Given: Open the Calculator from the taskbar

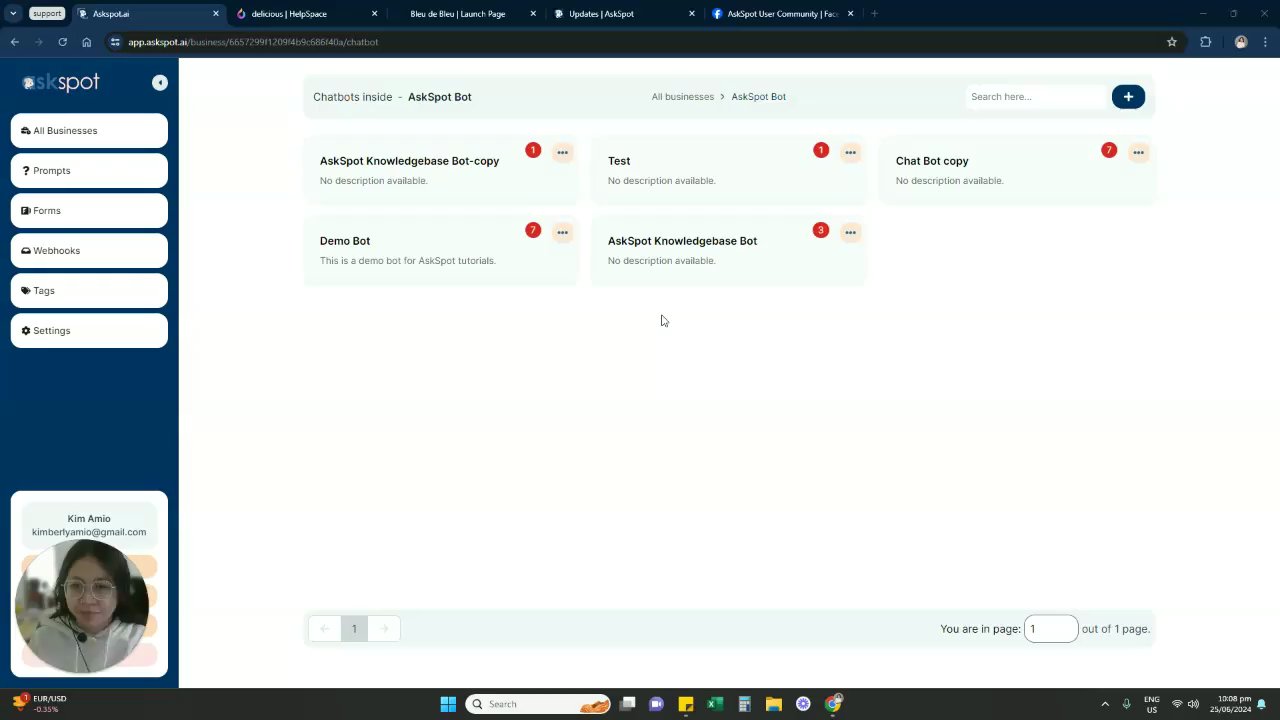Looking at the screenshot, I should 744,704.
